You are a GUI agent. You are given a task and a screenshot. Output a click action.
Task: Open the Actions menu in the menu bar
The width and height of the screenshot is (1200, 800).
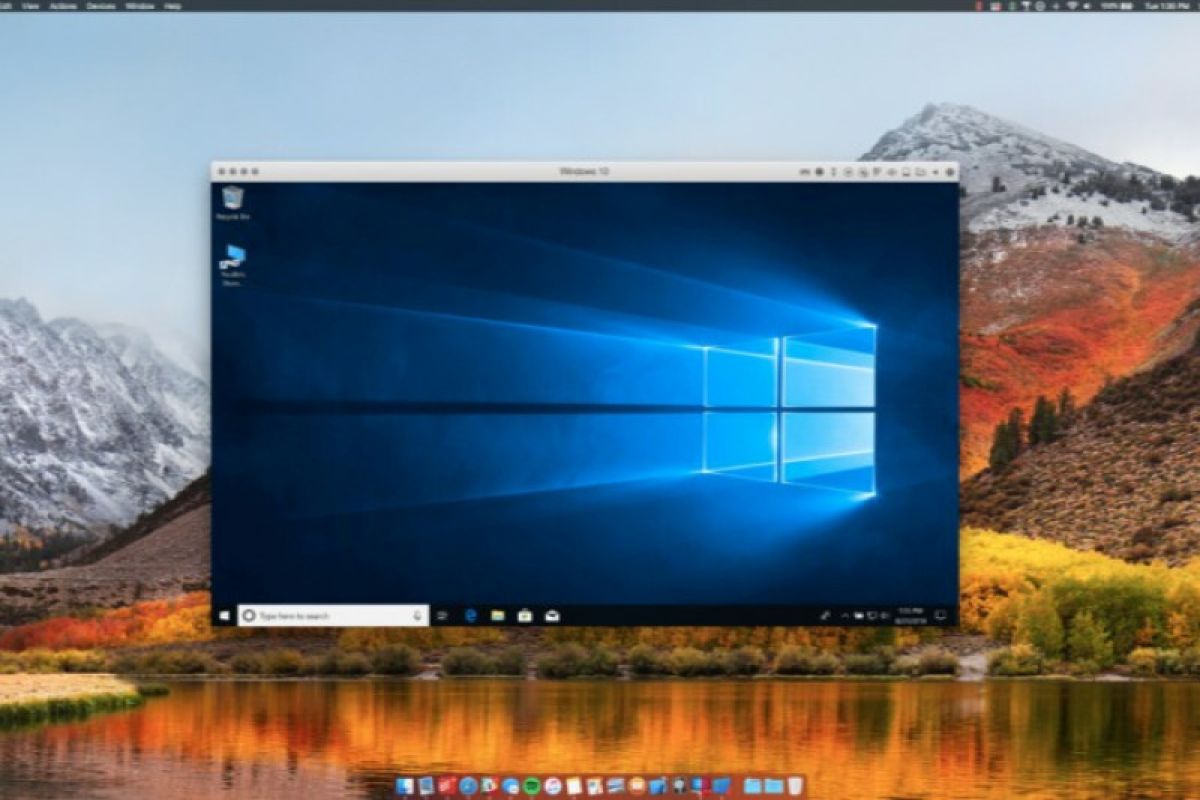(x=62, y=5)
